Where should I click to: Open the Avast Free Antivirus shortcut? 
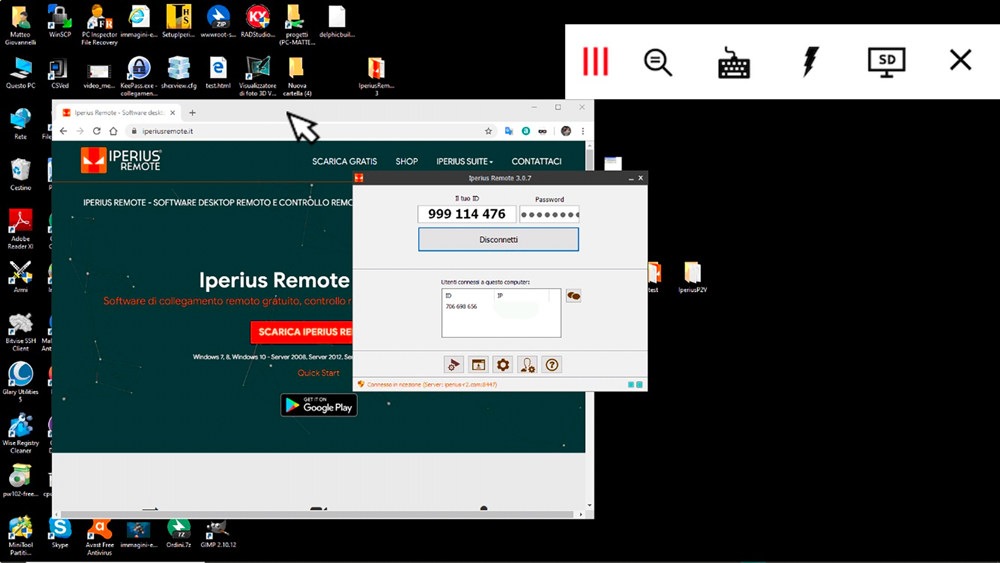[99, 537]
